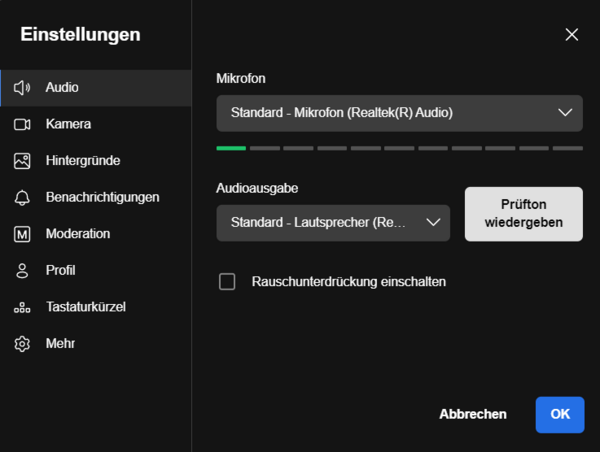
Task: Click the Kamera camcorder icon
Action: click(x=22, y=124)
